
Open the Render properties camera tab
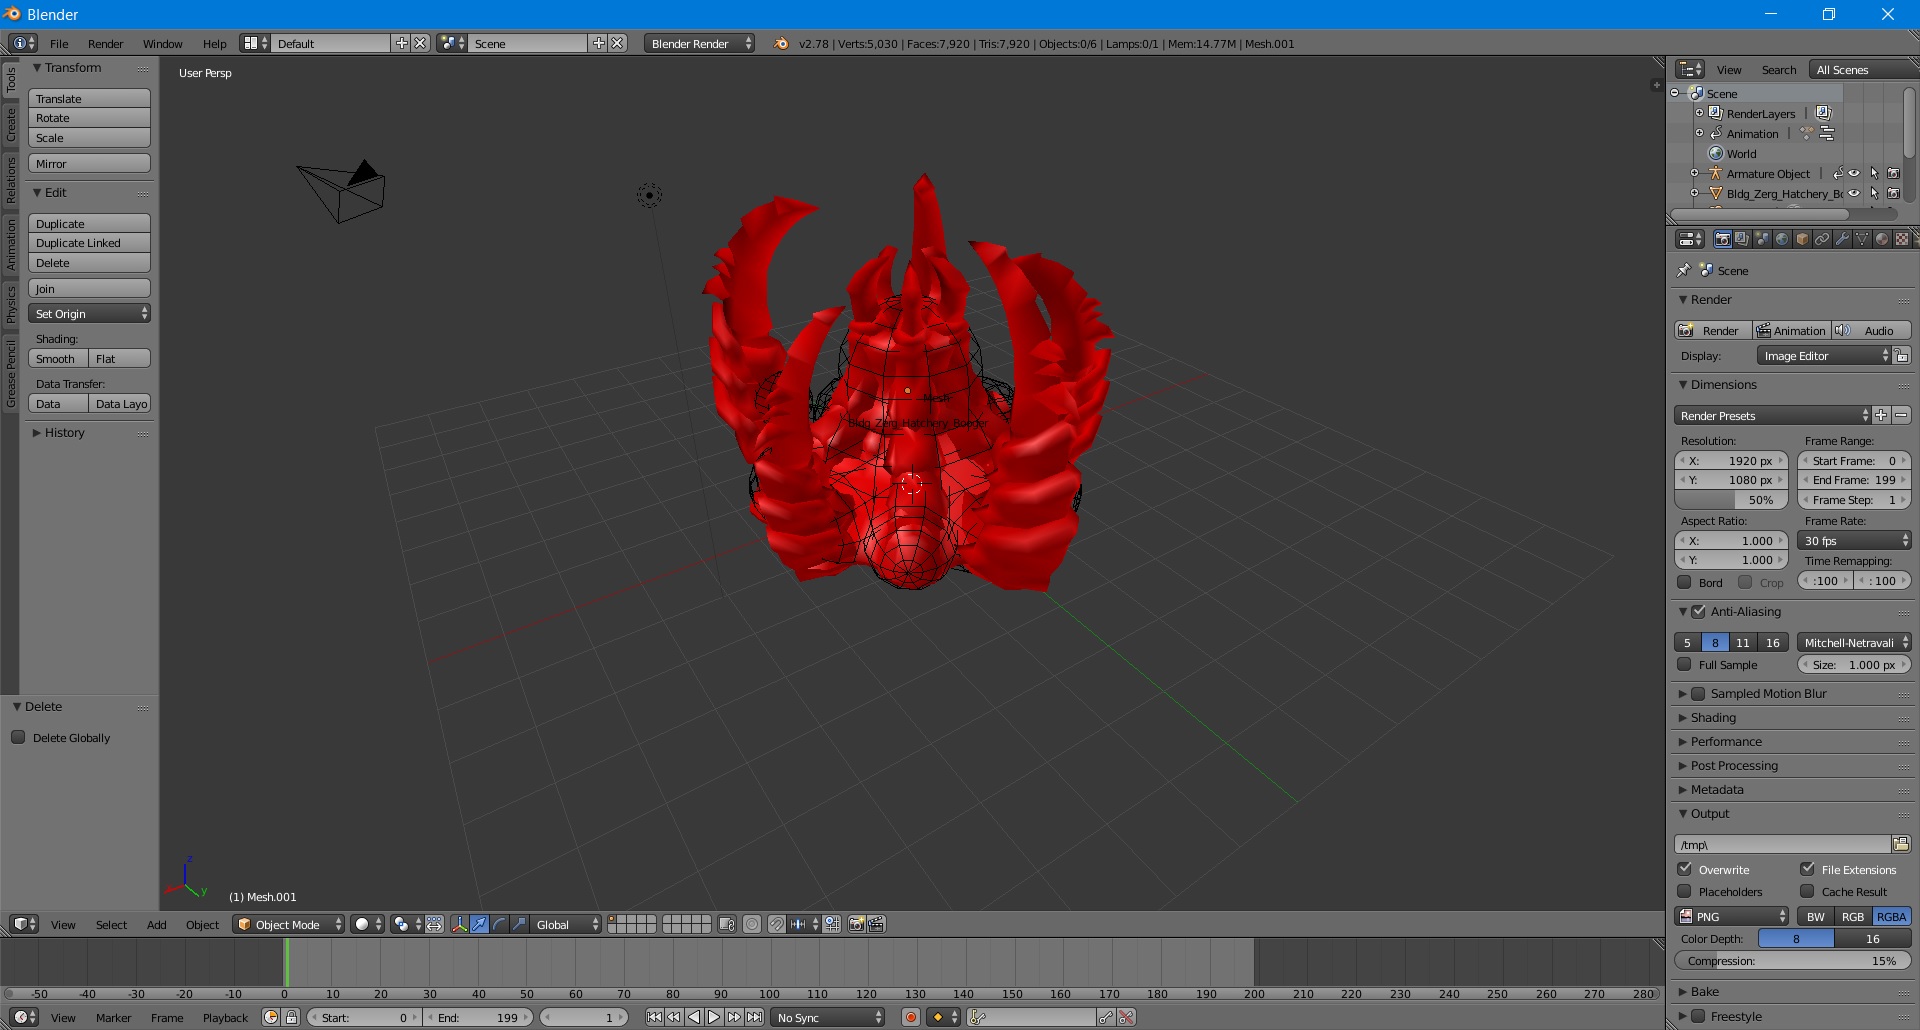[x=1722, y=239]
